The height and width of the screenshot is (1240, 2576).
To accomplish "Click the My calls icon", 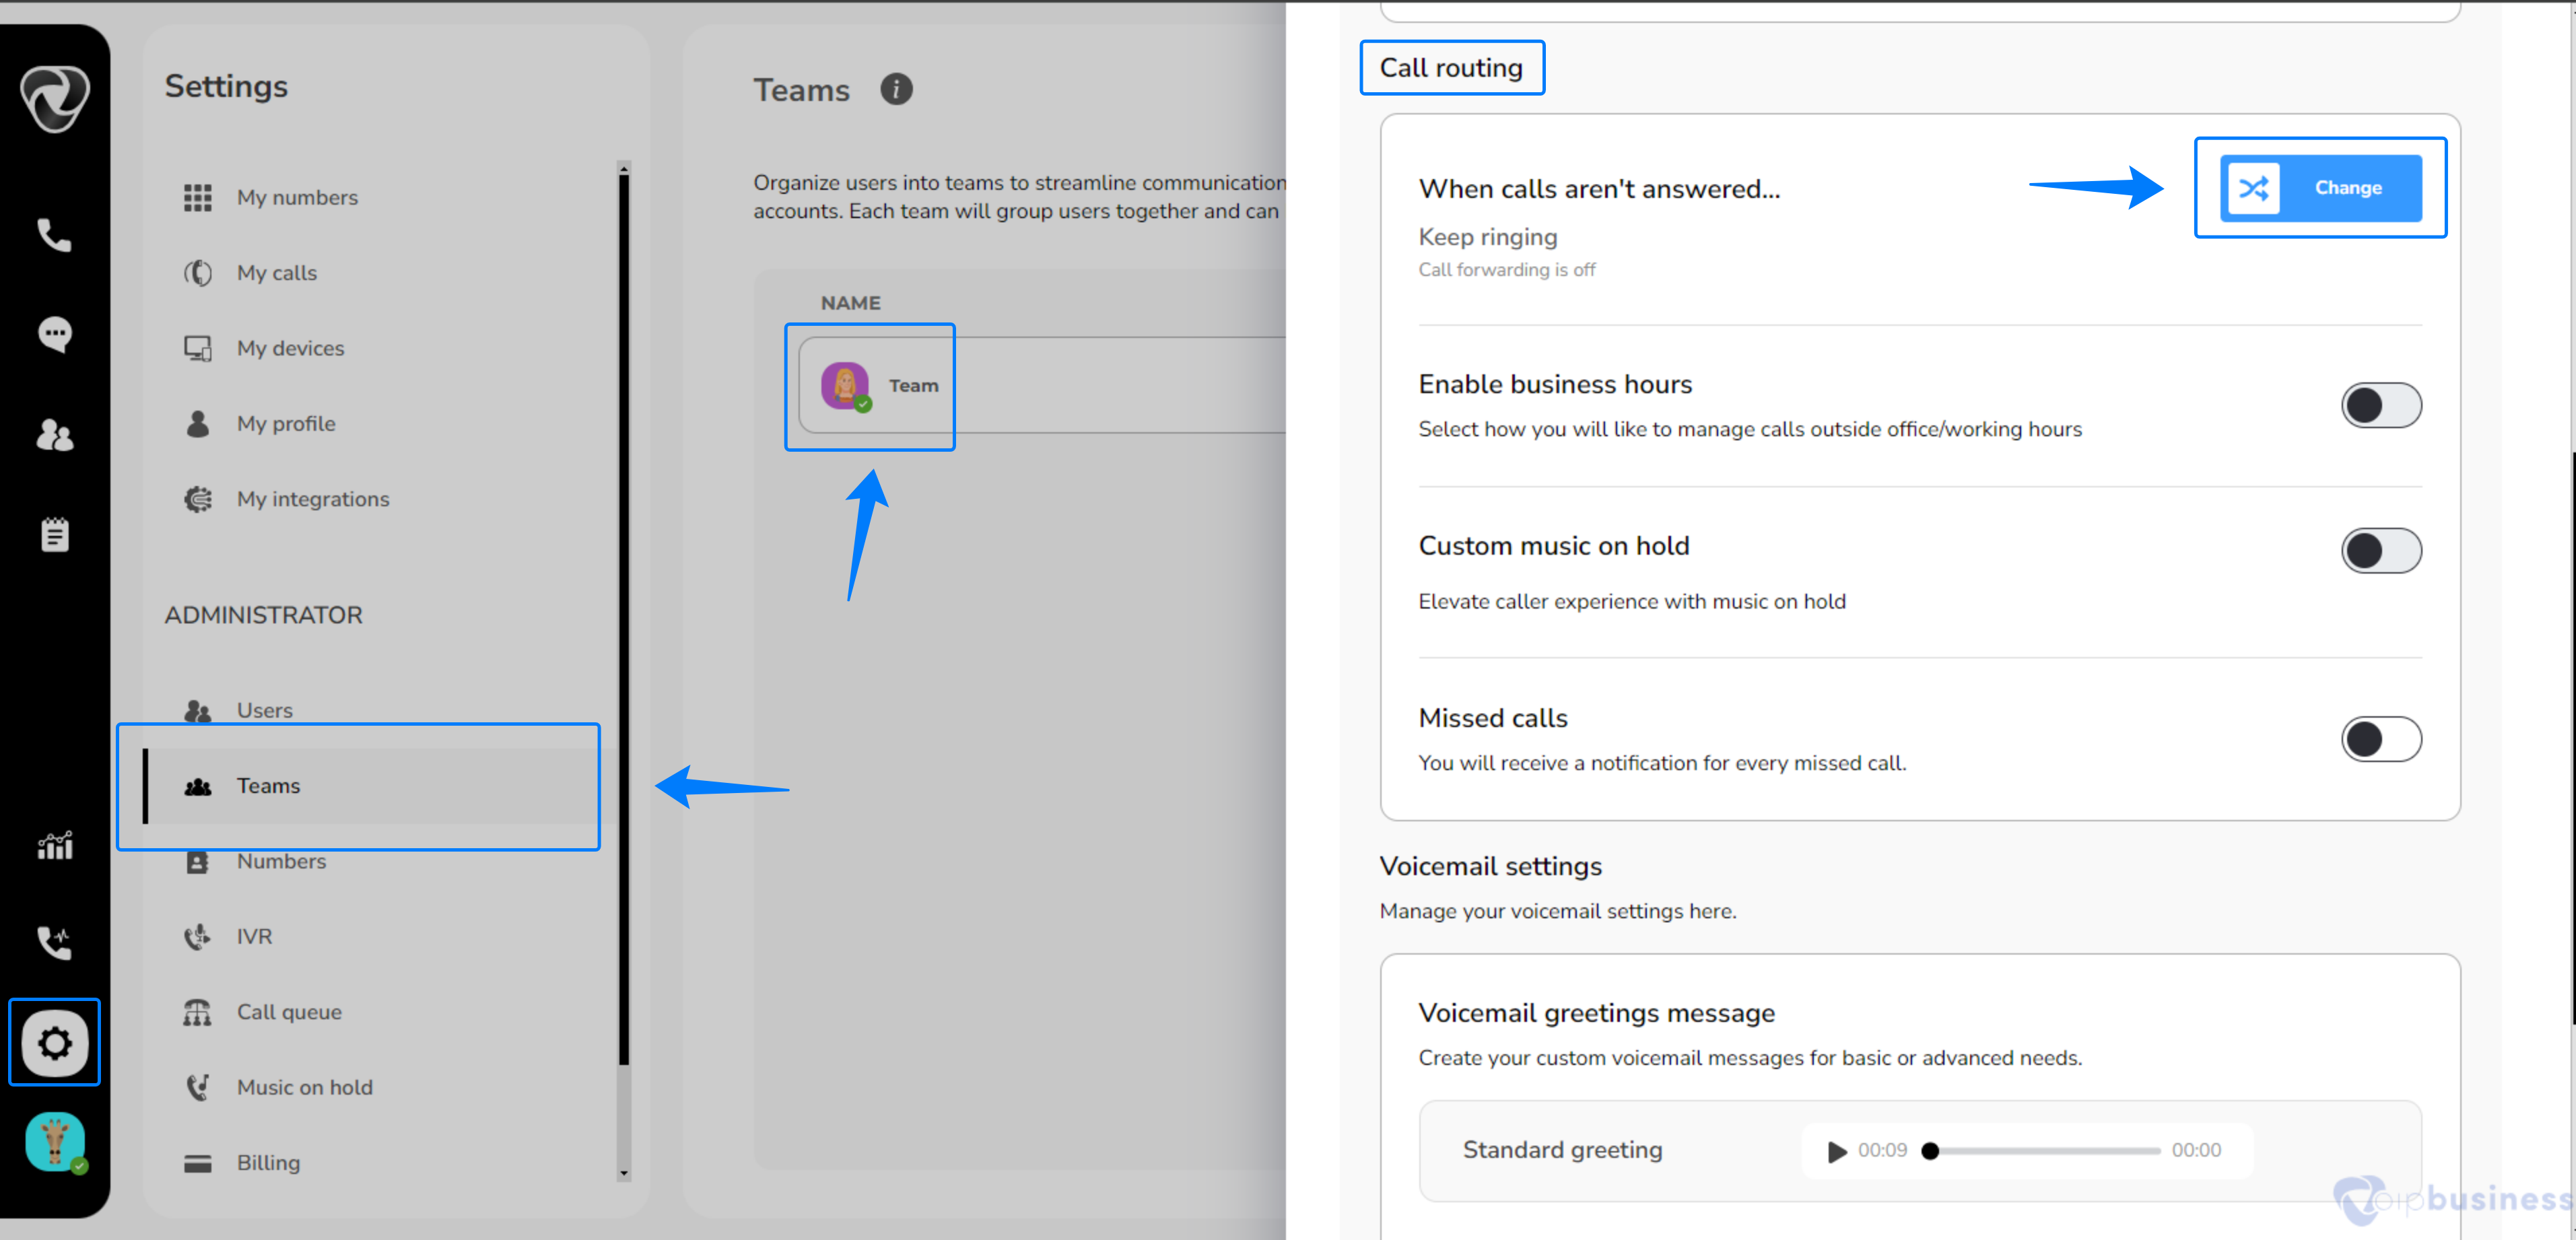I will tap(197, 272).
